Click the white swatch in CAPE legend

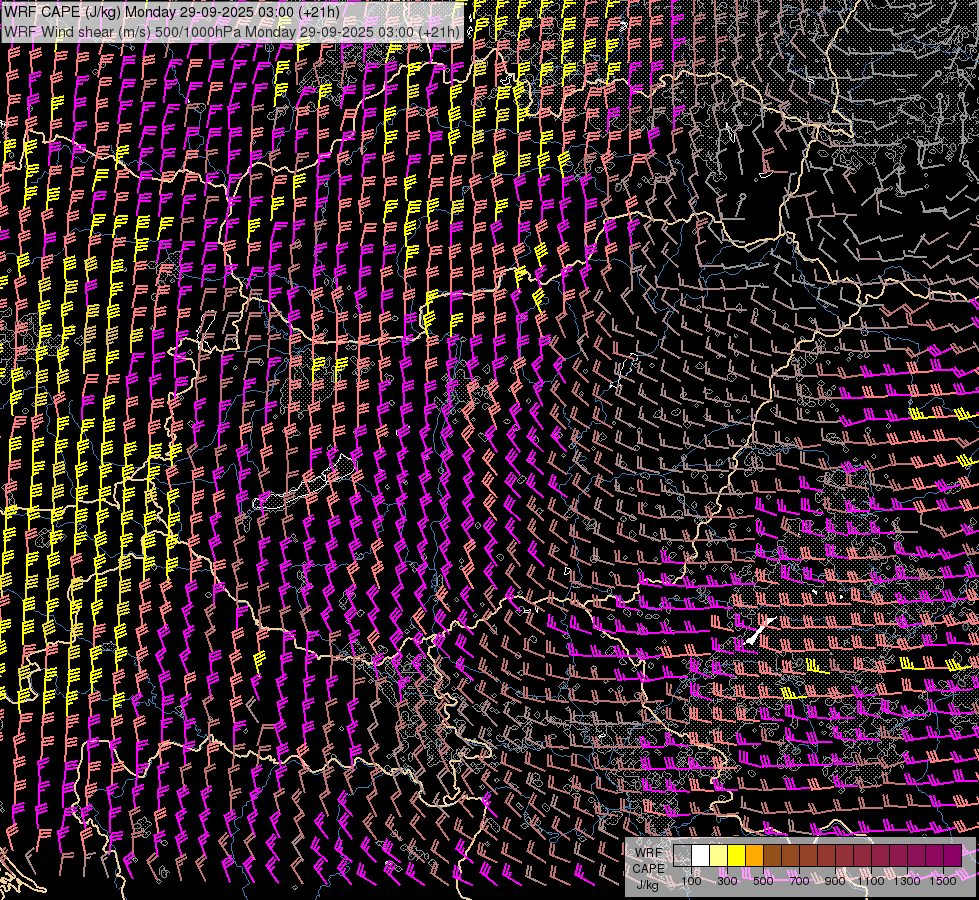701,855
